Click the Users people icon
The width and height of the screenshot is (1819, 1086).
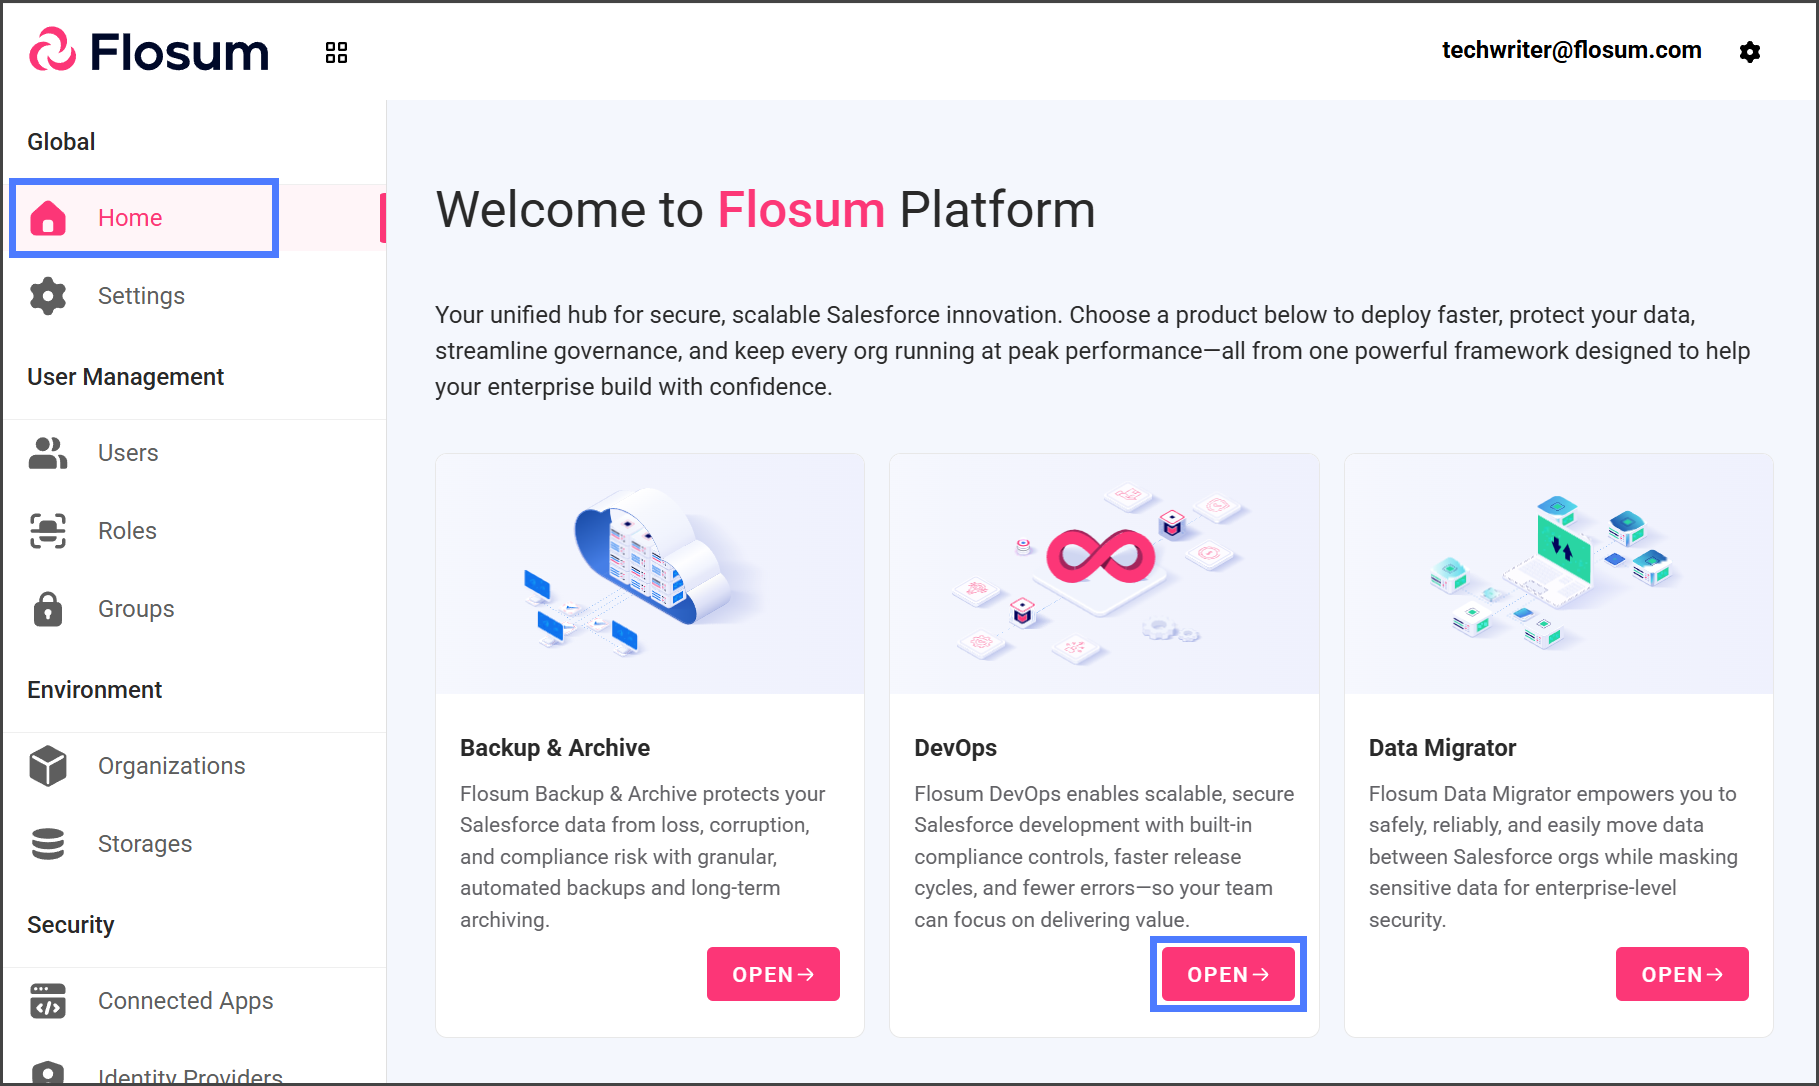[x=48, y=453]
